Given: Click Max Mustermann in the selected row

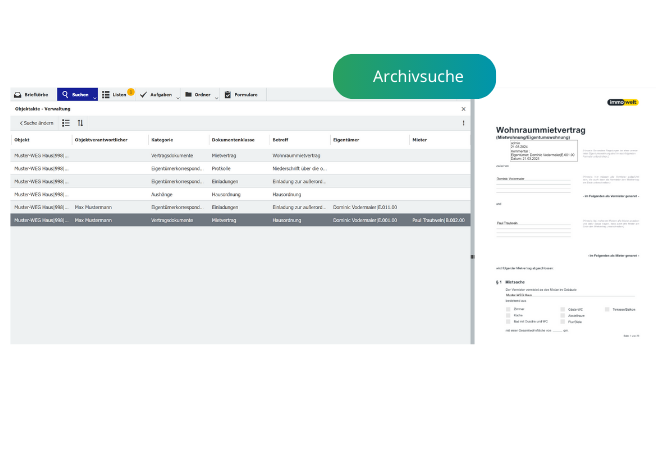Looking at the screenshot, I should [x=93, y=220].
